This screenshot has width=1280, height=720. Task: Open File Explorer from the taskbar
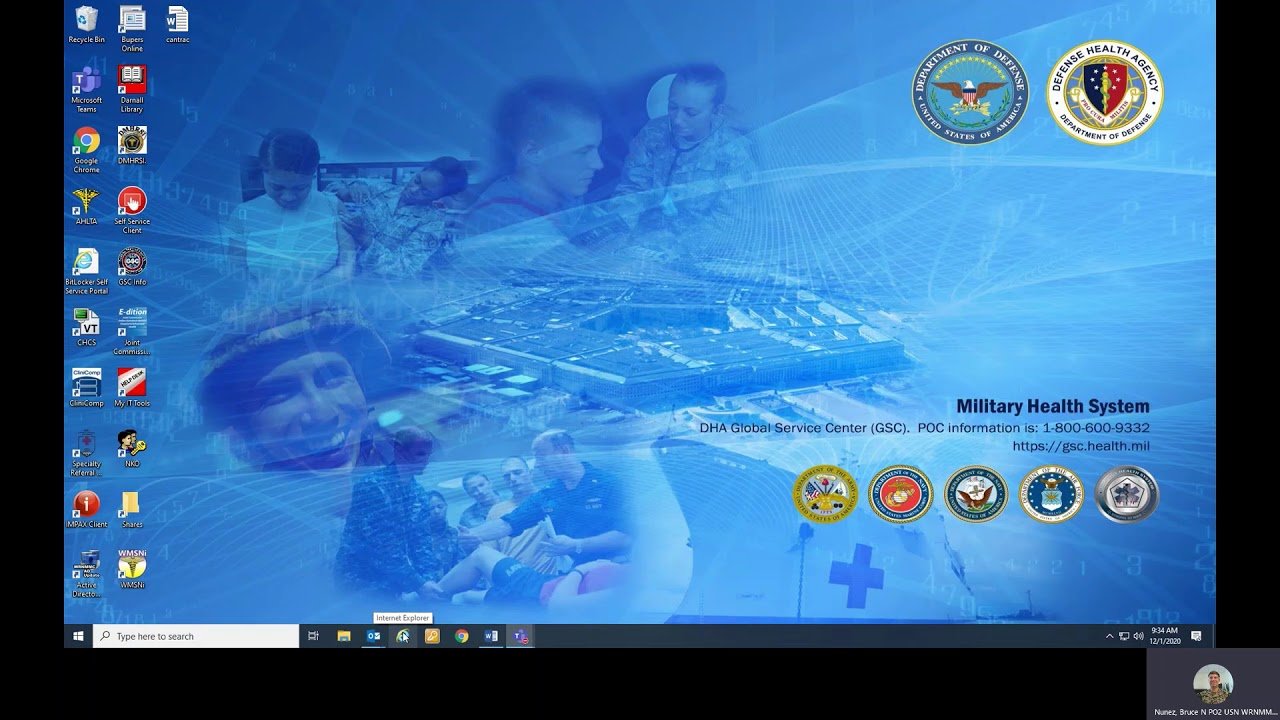(x=343, y=636)
